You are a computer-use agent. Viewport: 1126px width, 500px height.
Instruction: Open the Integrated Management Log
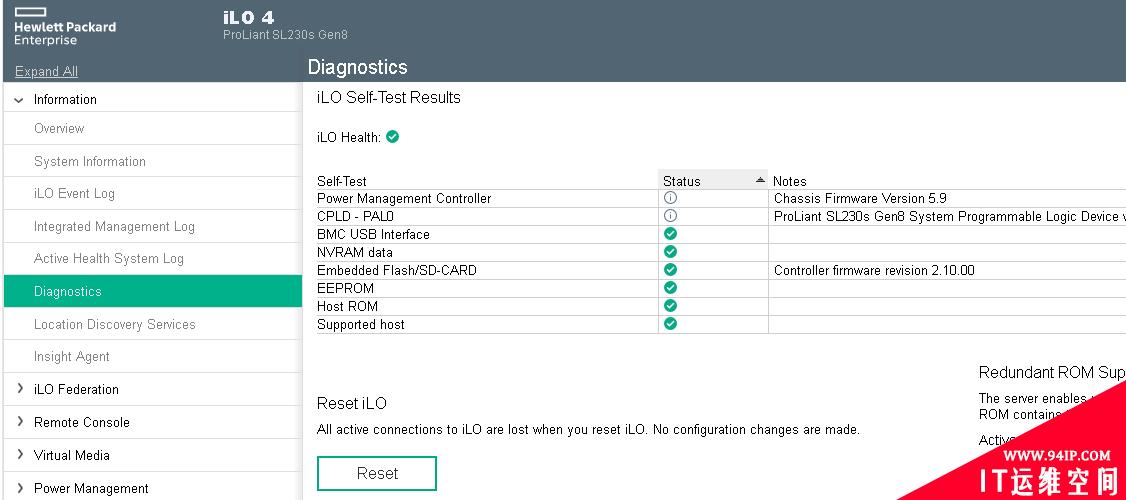tap(114, 226)
